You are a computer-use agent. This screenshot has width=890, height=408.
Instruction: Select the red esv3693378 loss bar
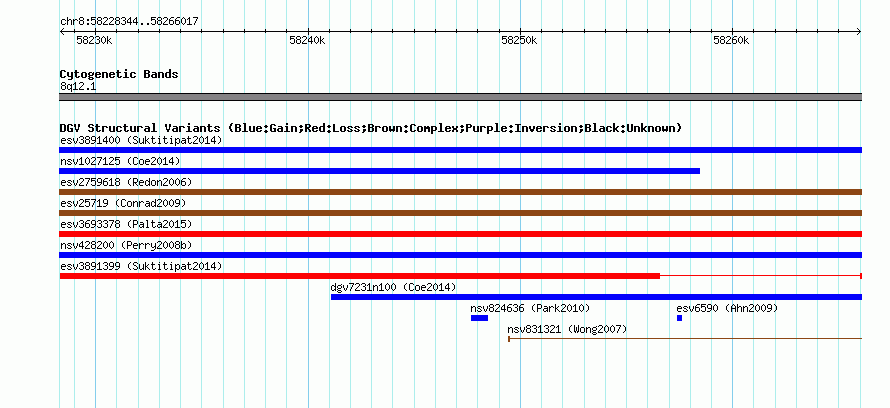pyautogui.click(x=460, y=234)
